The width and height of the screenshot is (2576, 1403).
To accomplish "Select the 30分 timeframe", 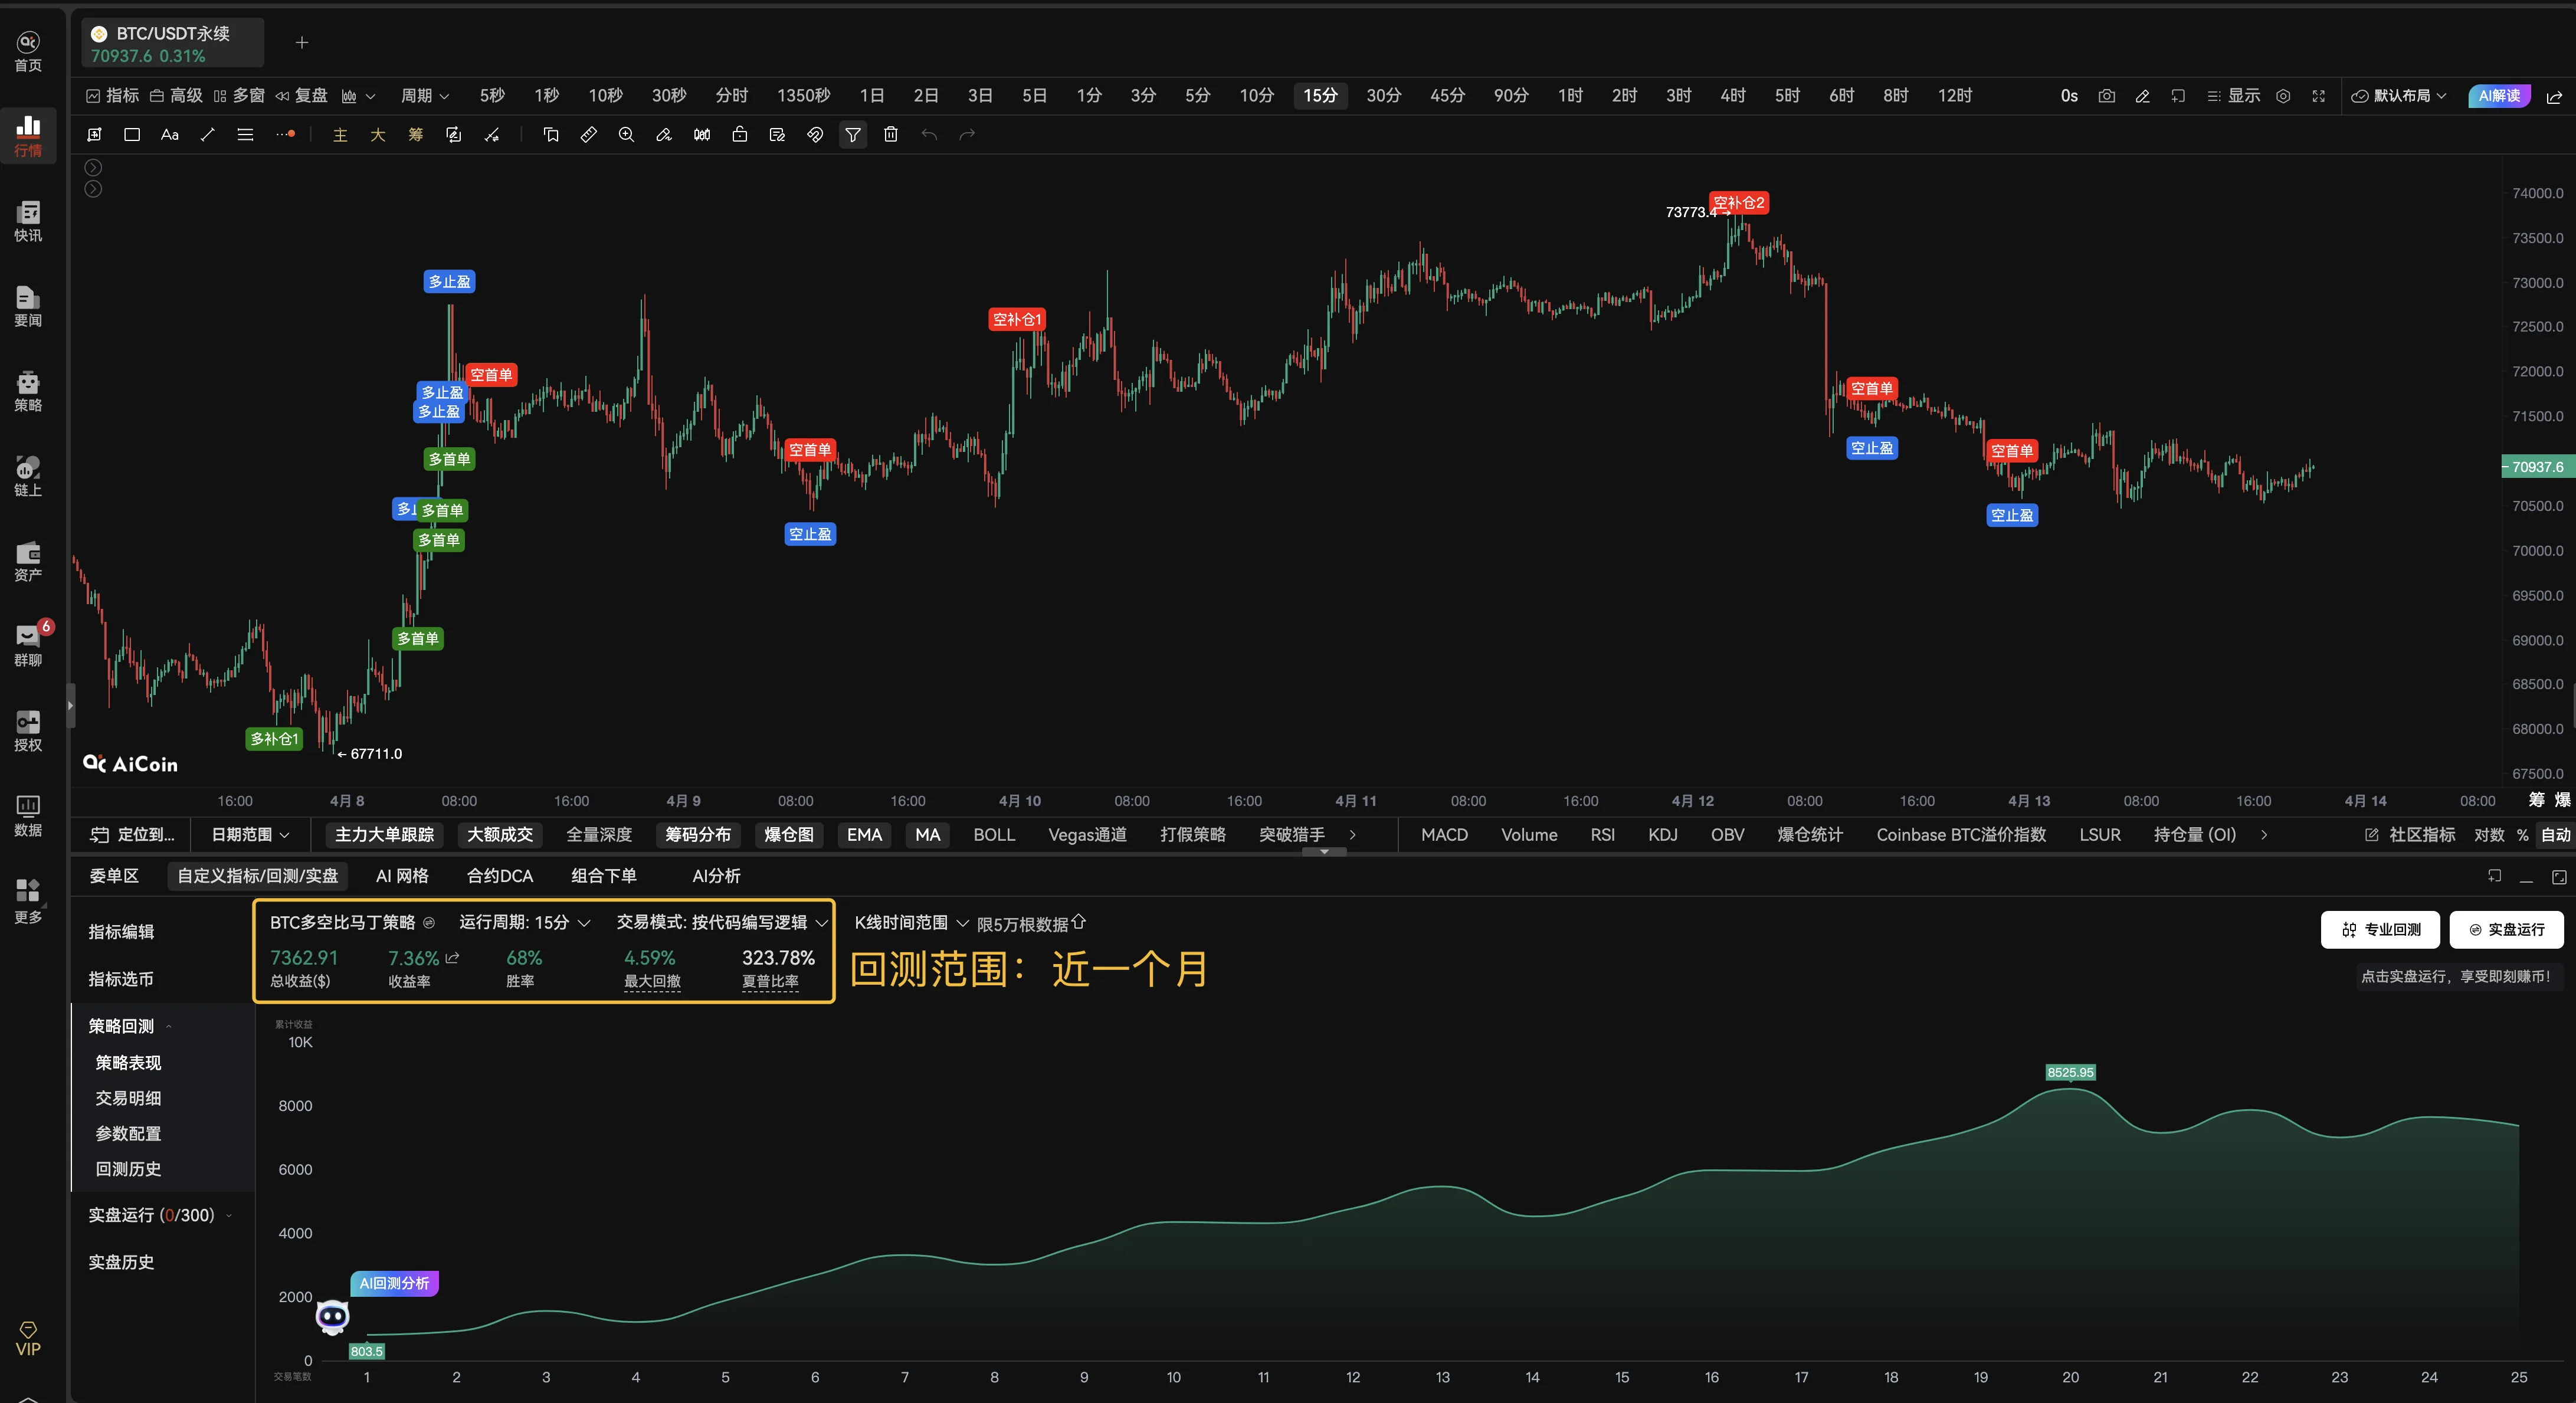I will coord(1383,96).
